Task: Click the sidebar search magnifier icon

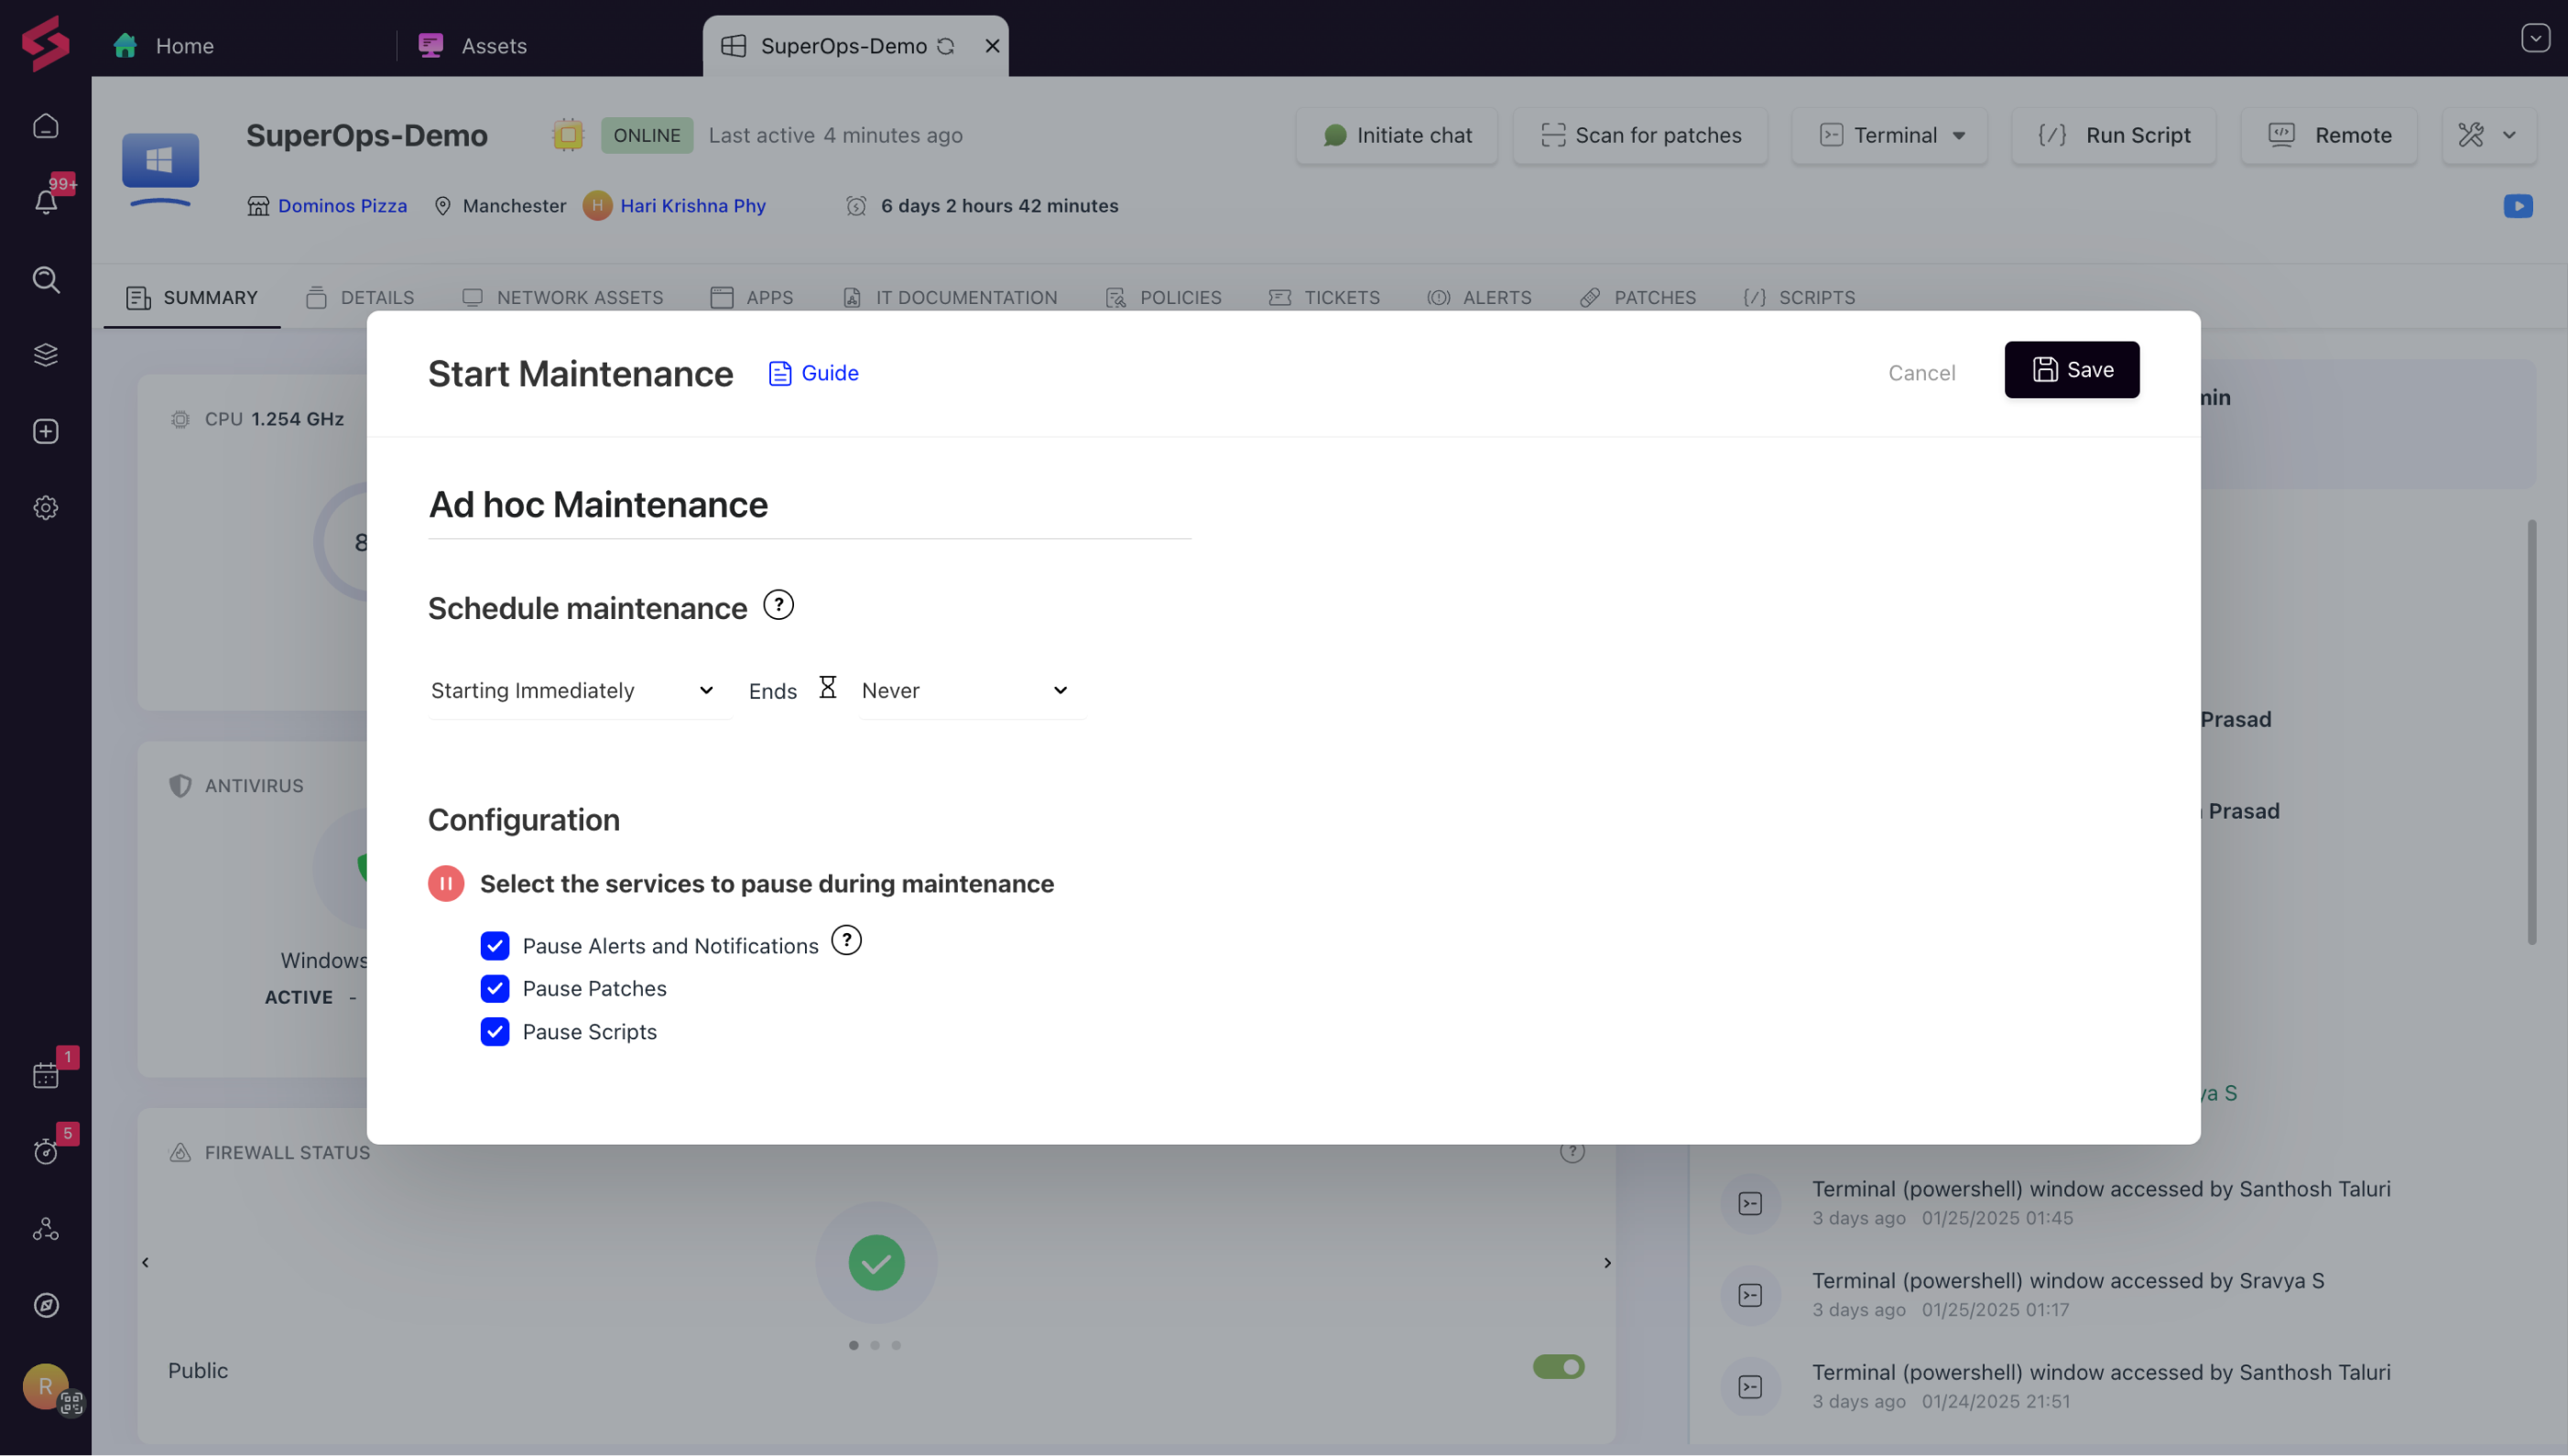Action: click(x=46, y=279)
